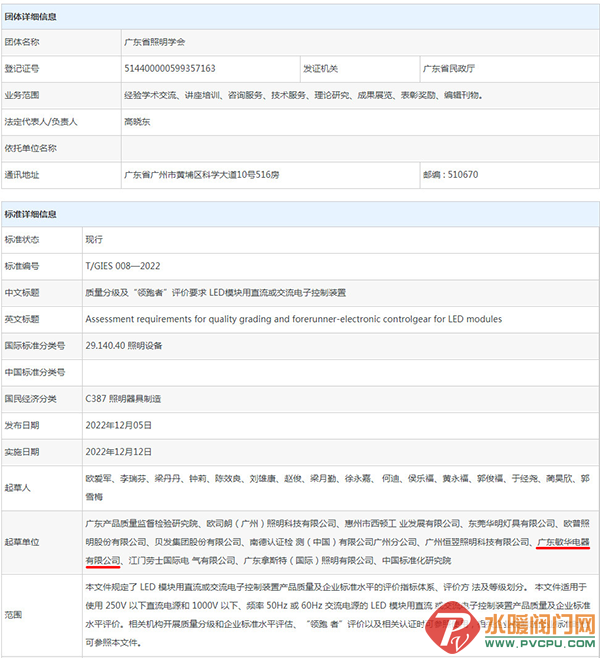Select the 国民经济分类 label
Viewport: 600px width, 658px height.
30,399
